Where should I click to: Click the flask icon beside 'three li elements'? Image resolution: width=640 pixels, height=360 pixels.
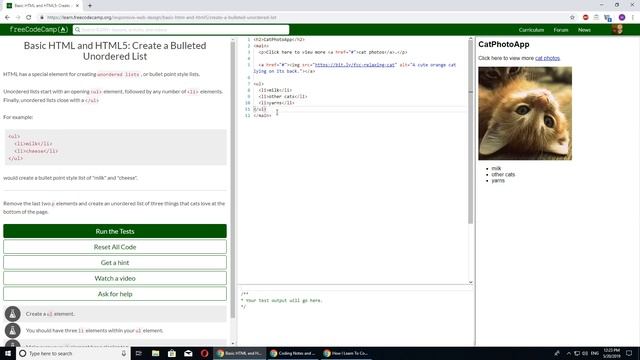[x=13, y=331]
